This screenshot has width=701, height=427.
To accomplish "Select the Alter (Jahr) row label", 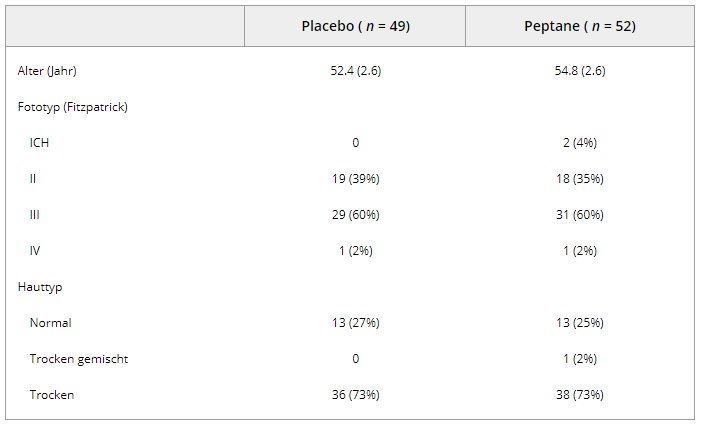I will click(48, 71).
